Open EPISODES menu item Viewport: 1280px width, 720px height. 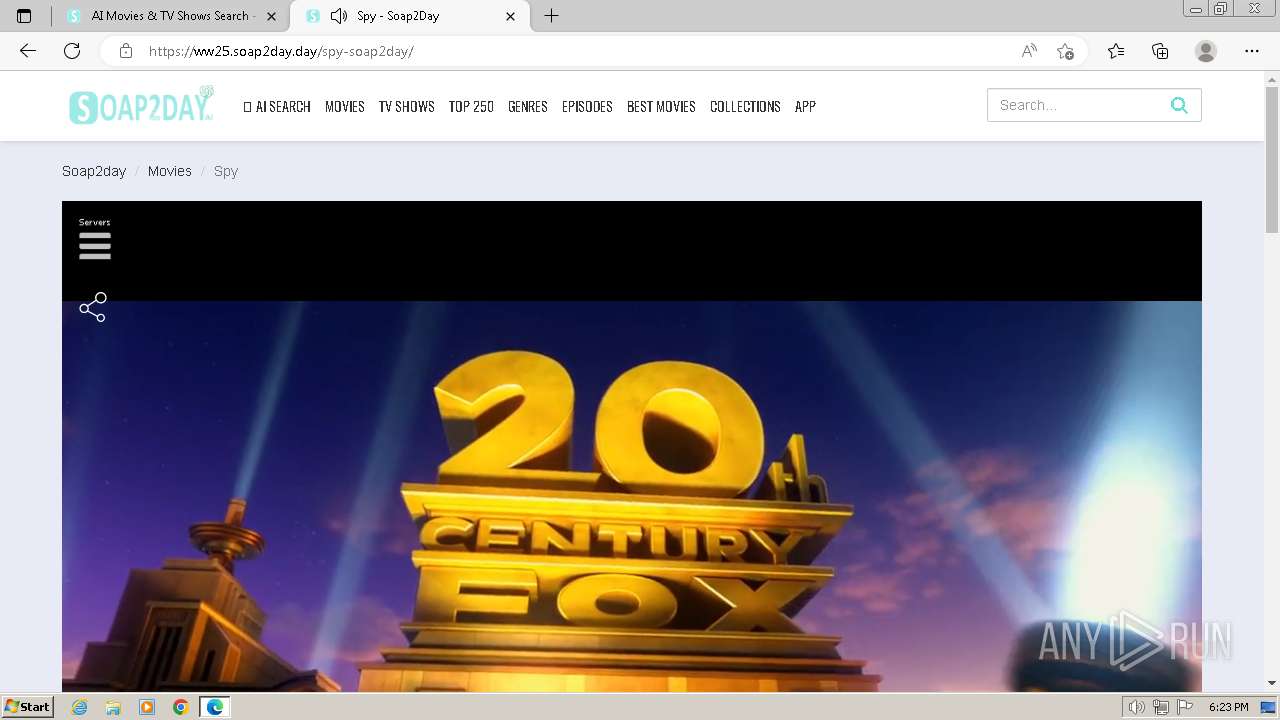point(587,106)
